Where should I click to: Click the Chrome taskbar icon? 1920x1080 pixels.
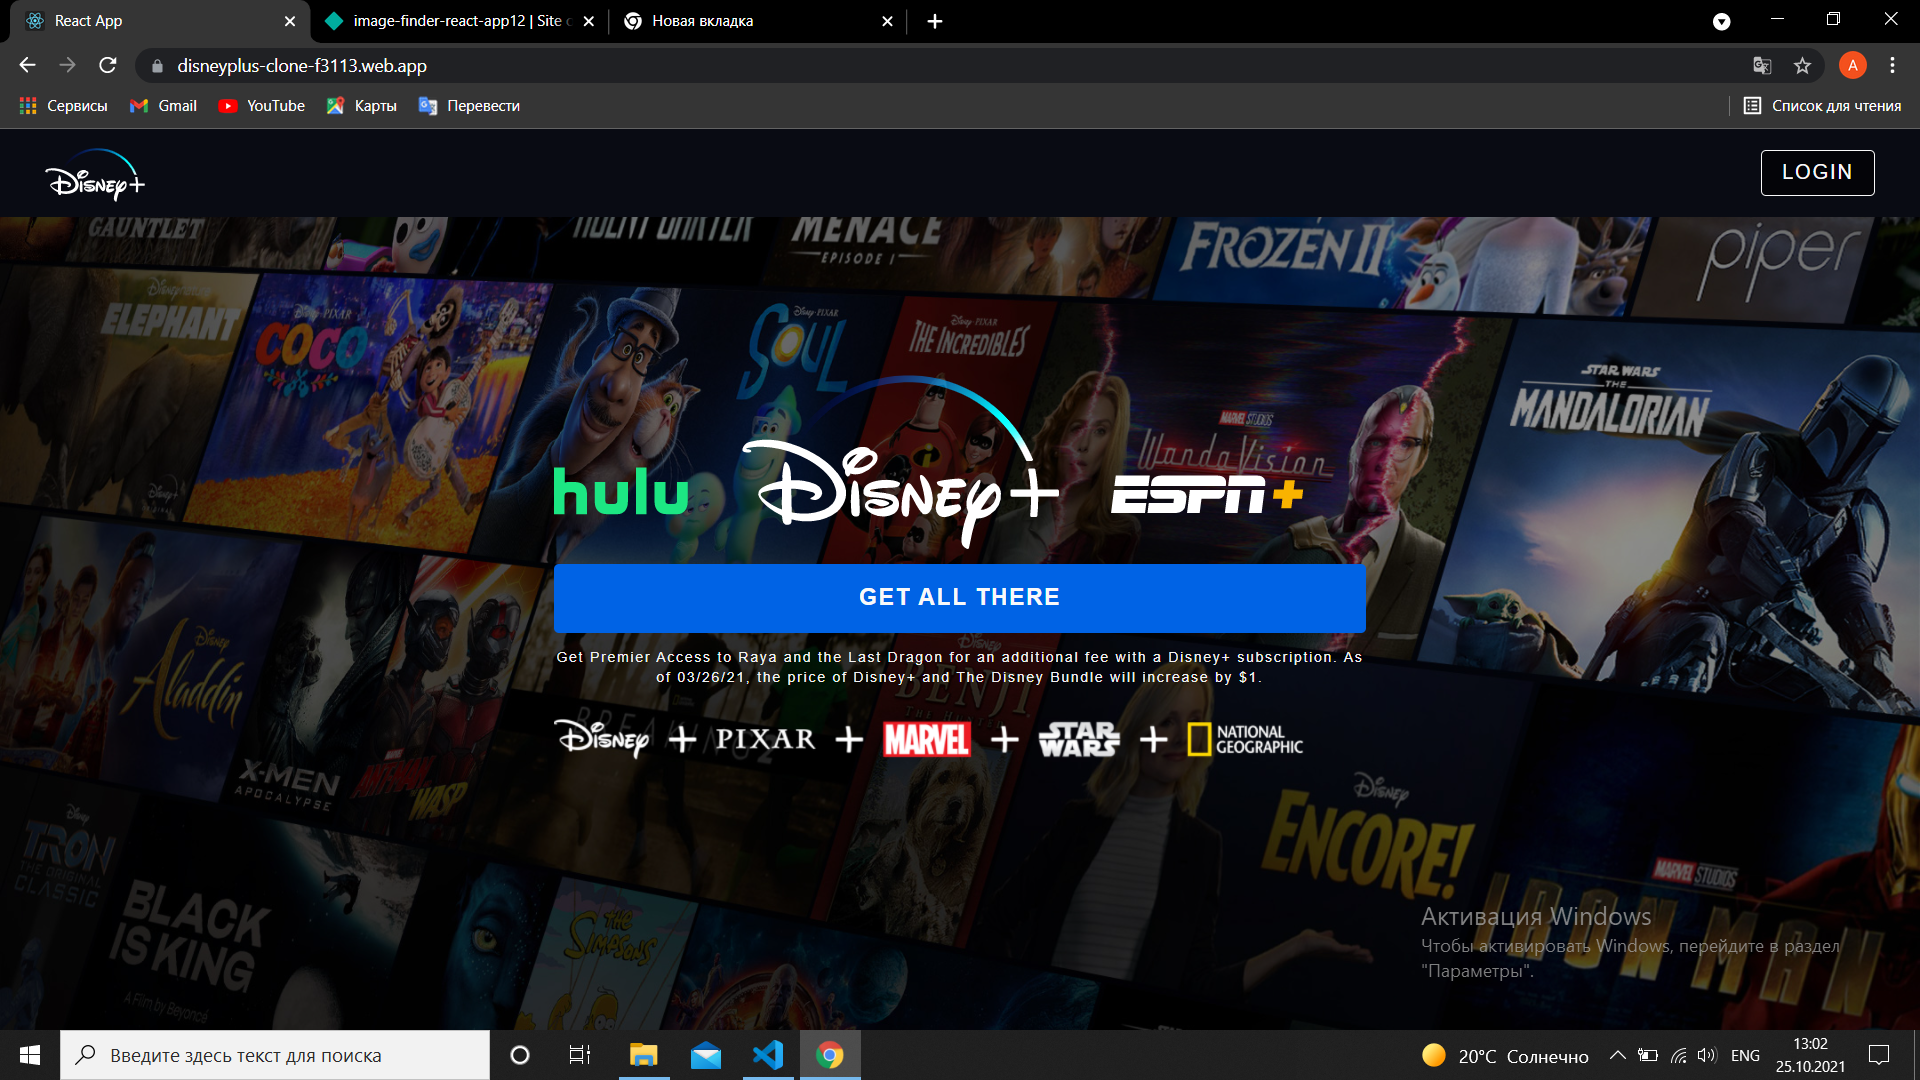(830, 1055)
